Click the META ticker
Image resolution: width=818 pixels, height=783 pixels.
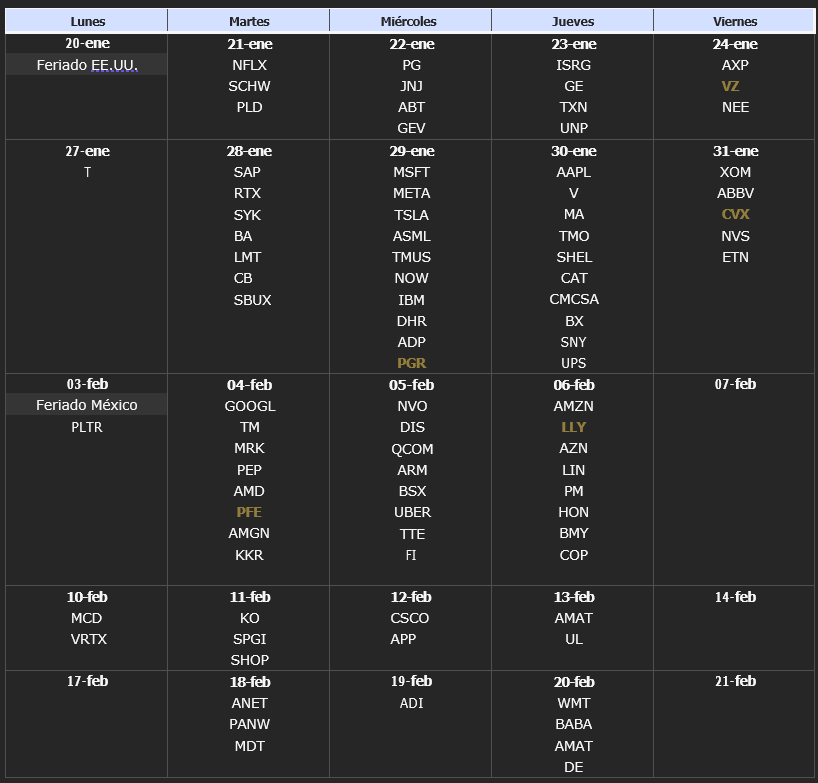[x=412, y=193]
